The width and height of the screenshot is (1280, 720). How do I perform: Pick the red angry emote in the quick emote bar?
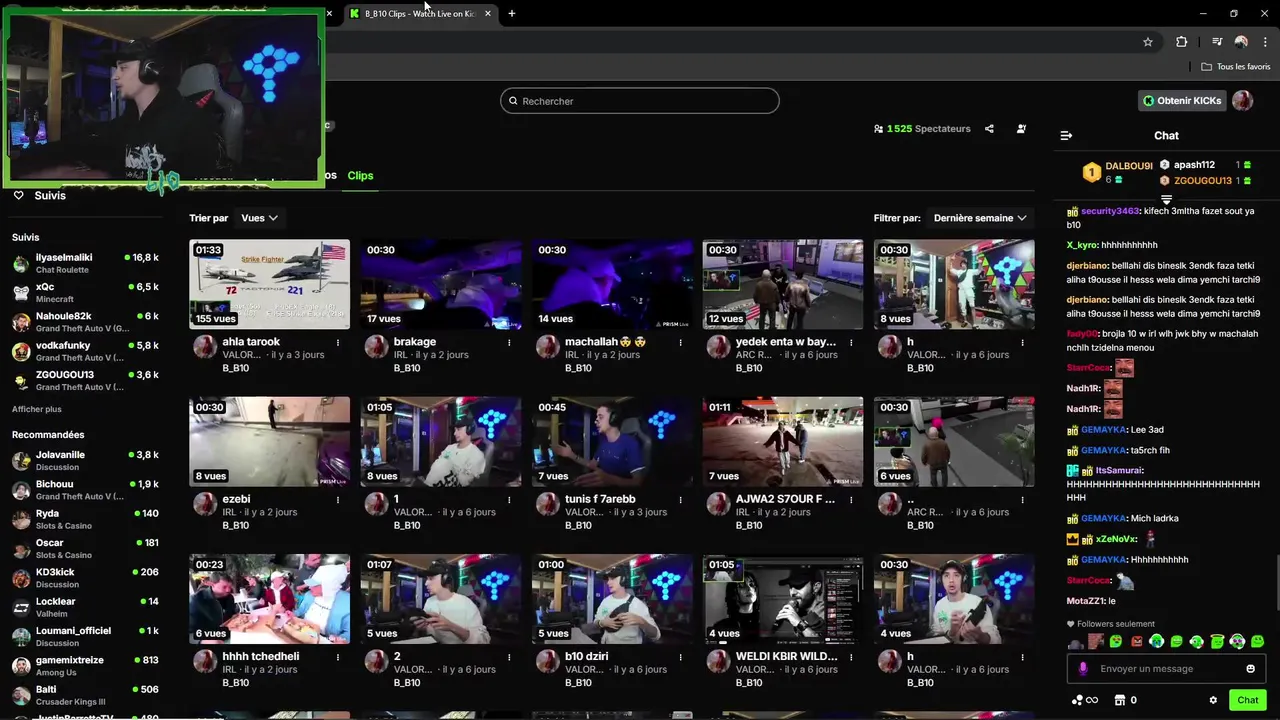(1136, 642)
